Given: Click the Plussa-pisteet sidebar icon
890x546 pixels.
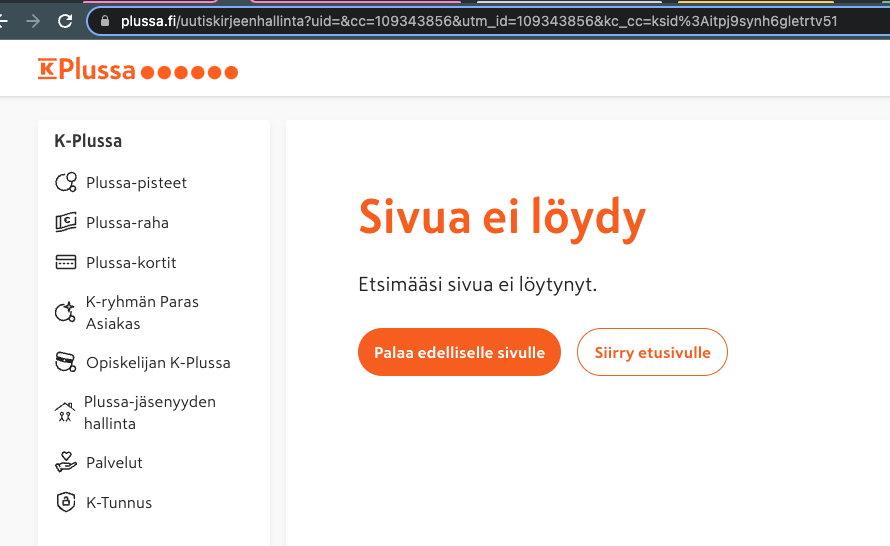Looking at the screenshot, I should pyautogui.click(x=66, y=182).
